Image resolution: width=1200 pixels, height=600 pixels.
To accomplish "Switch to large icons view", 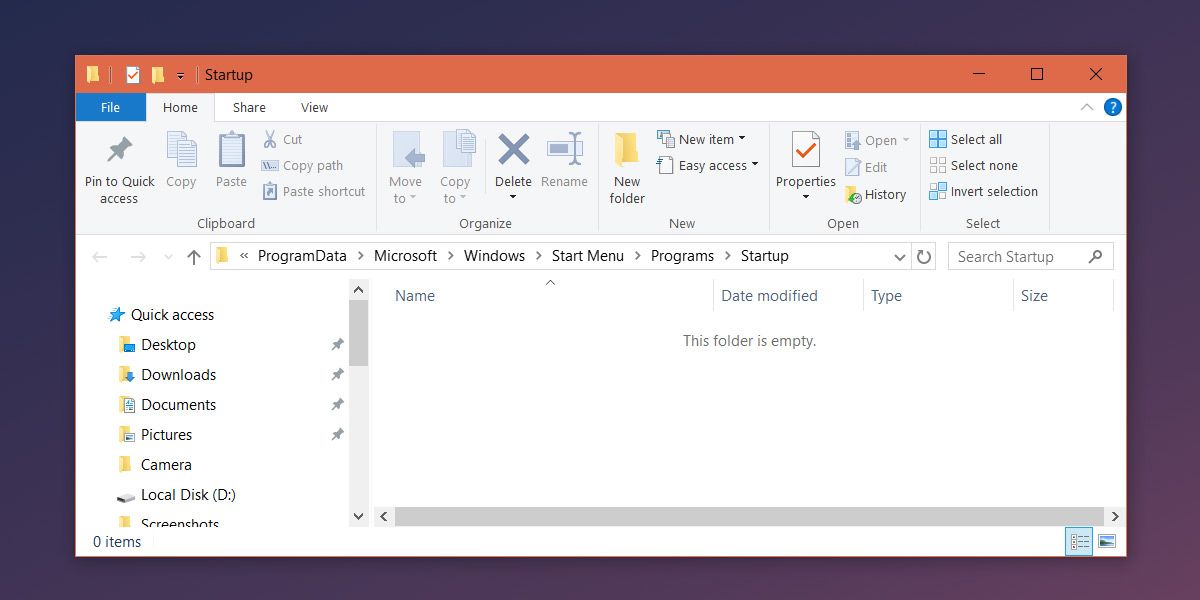I will 1106,541.
